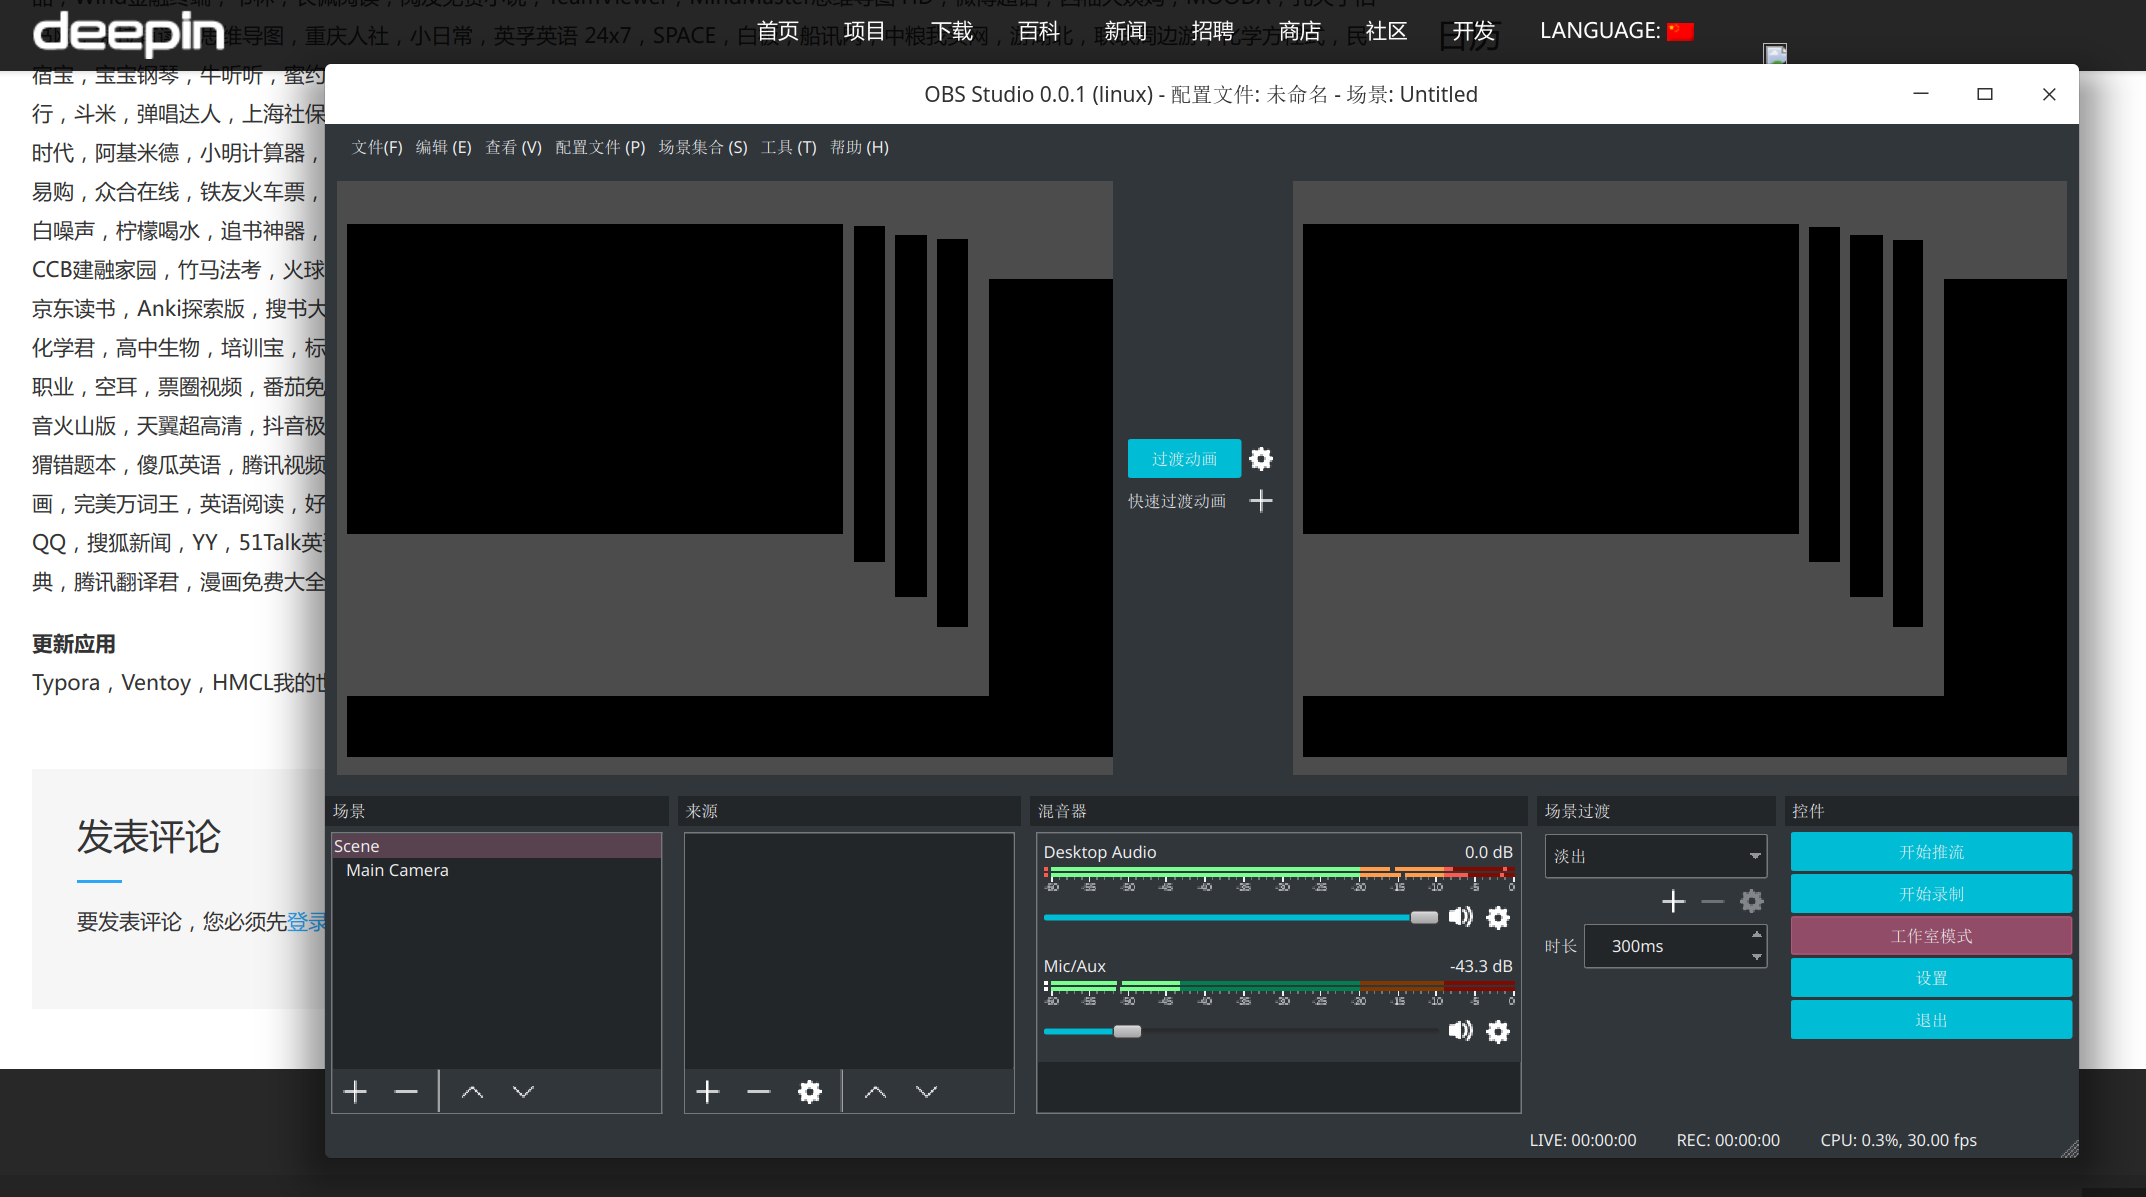Click 开始推流 start streaming button
Screen dimensions: 2146x1197
(1931, 852)
